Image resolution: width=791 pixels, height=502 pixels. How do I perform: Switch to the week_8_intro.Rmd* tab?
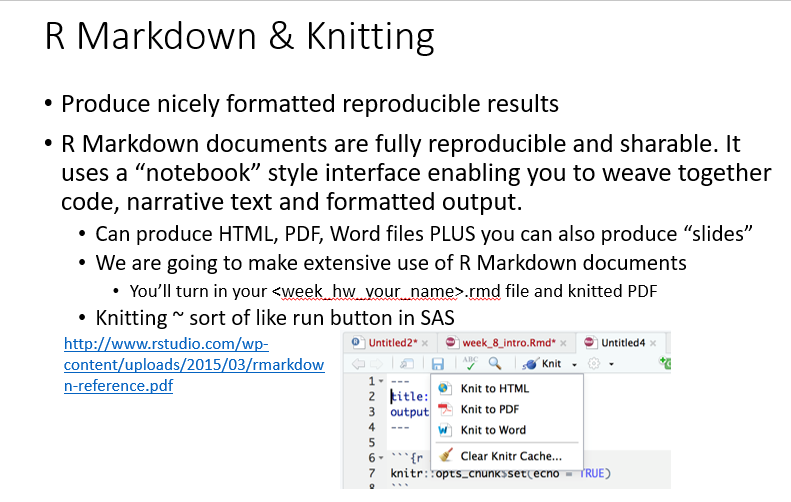click(508, 343)
